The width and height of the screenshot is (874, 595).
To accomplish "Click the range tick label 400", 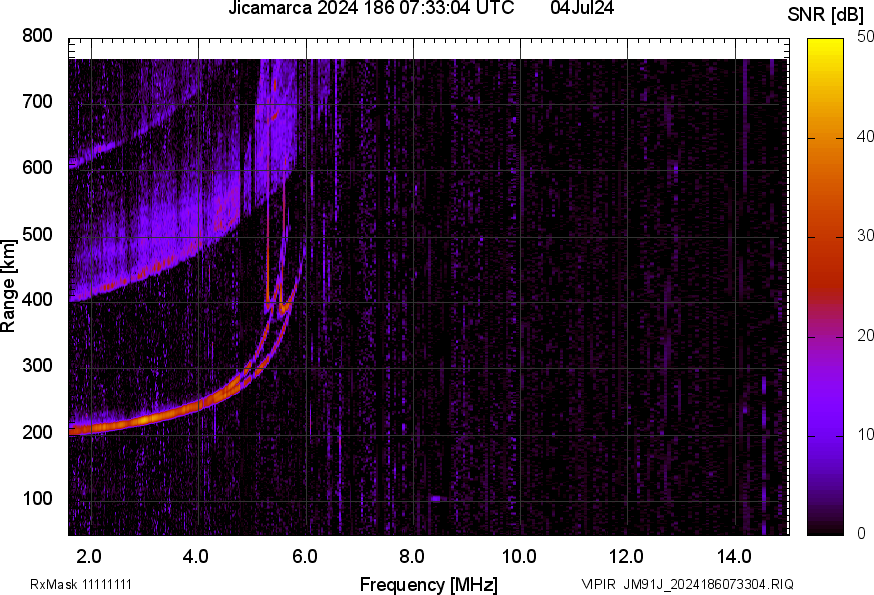I will point(37,300).
